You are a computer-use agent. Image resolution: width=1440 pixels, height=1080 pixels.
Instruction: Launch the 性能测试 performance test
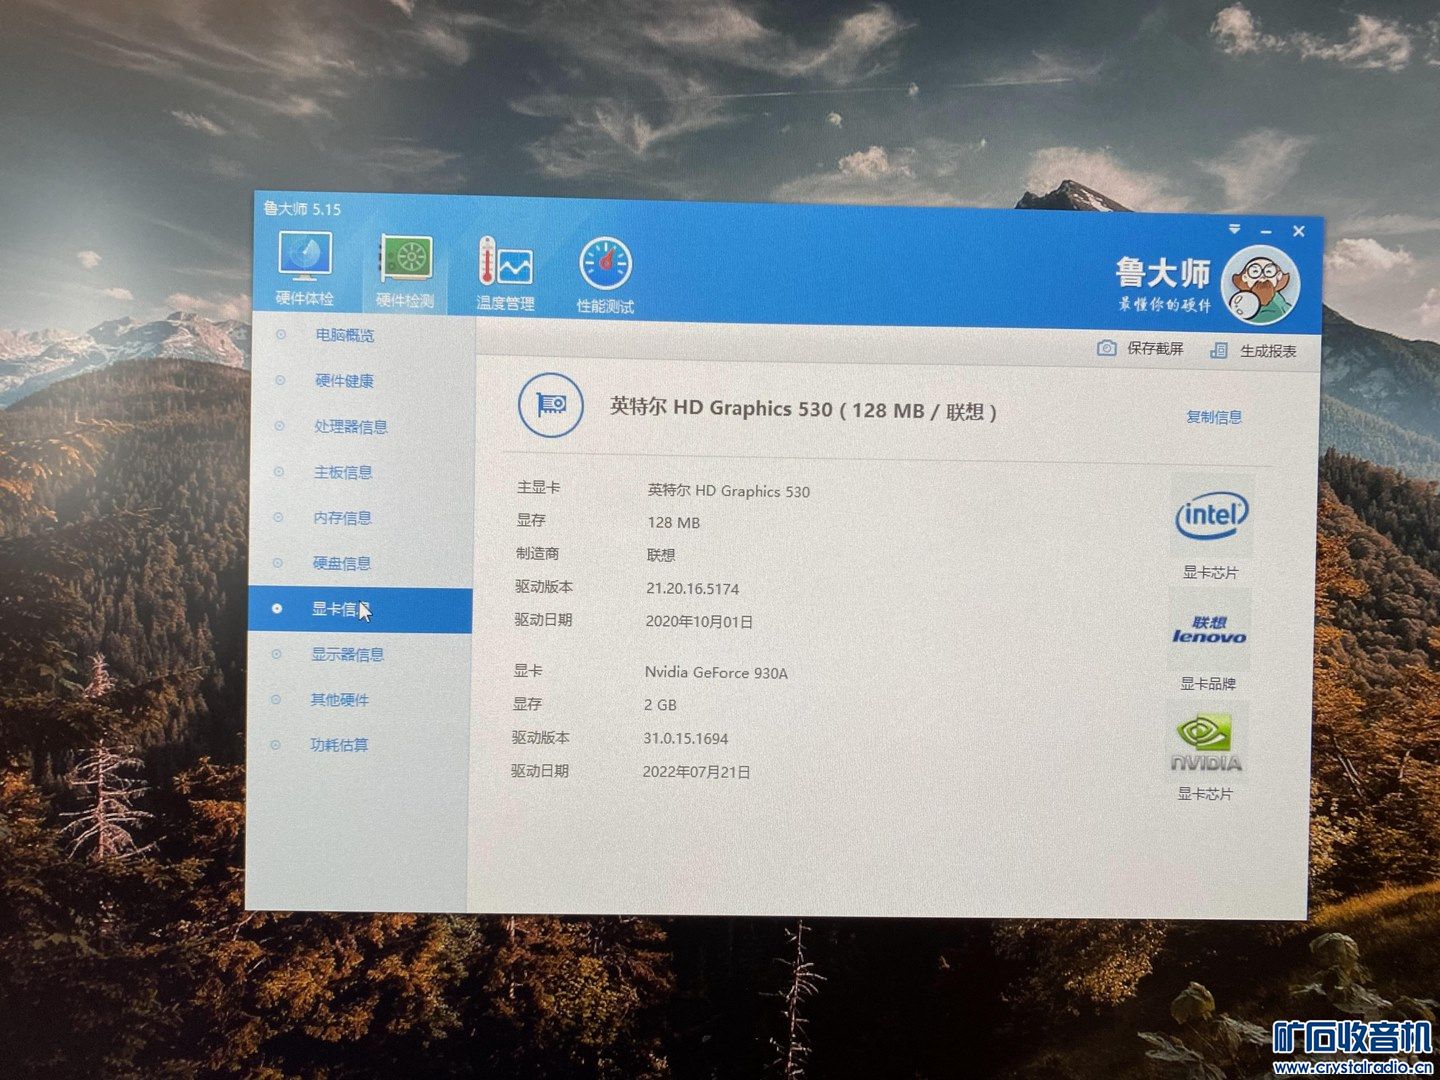[x=605, y=275]
